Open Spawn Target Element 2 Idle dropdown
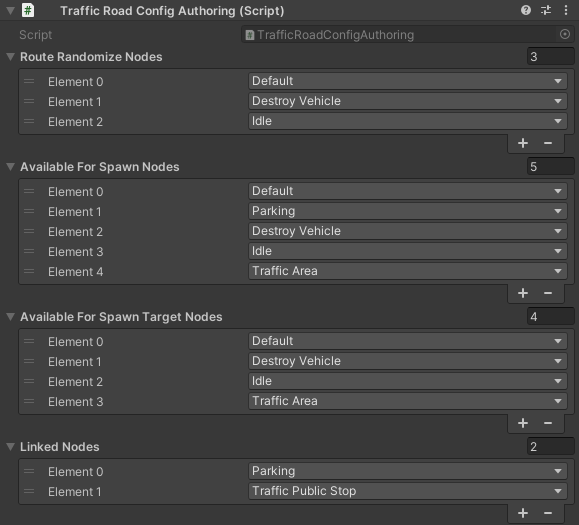This screenshot has height=525, width=579. [408, 381]
